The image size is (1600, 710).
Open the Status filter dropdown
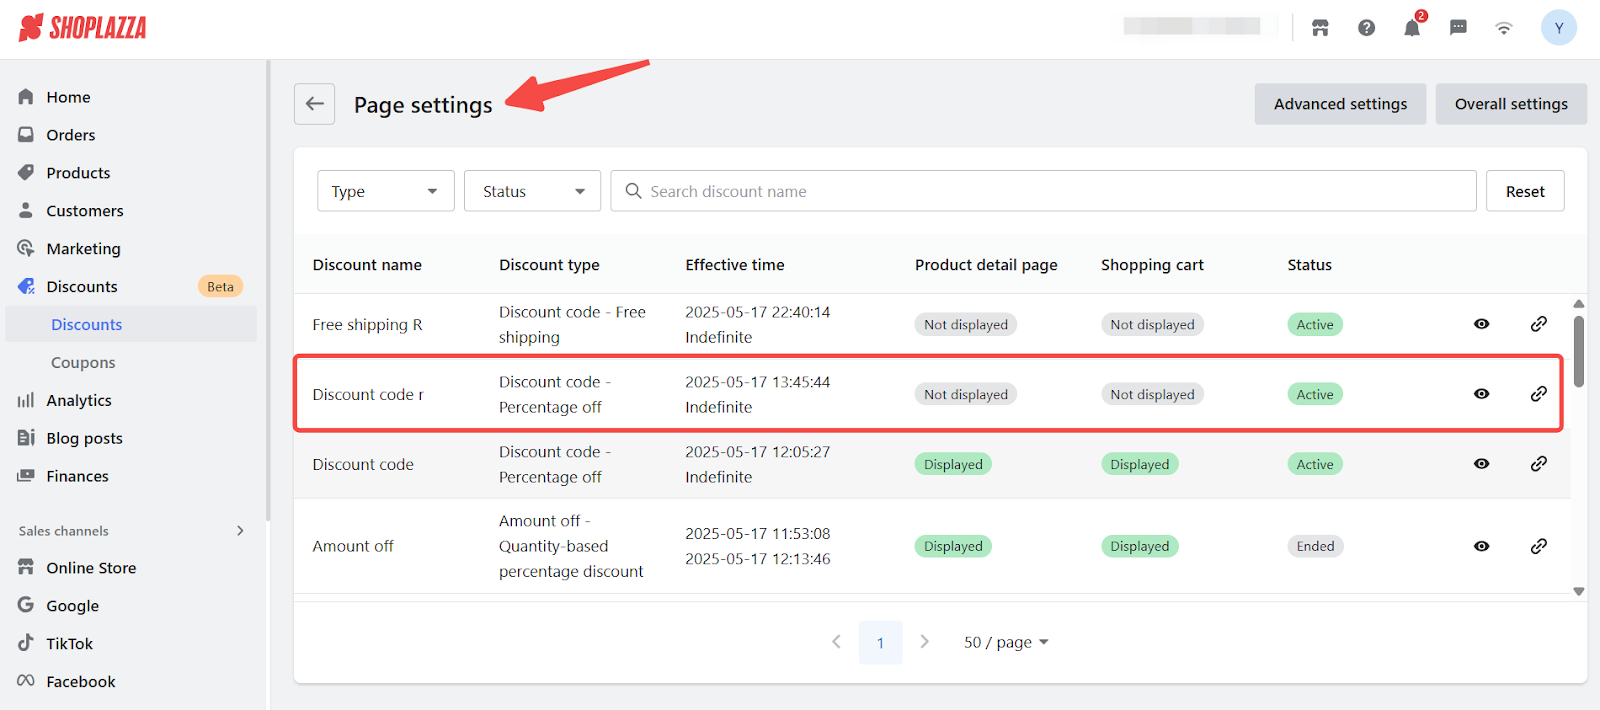pyautogui.click(x=532, y=191)
